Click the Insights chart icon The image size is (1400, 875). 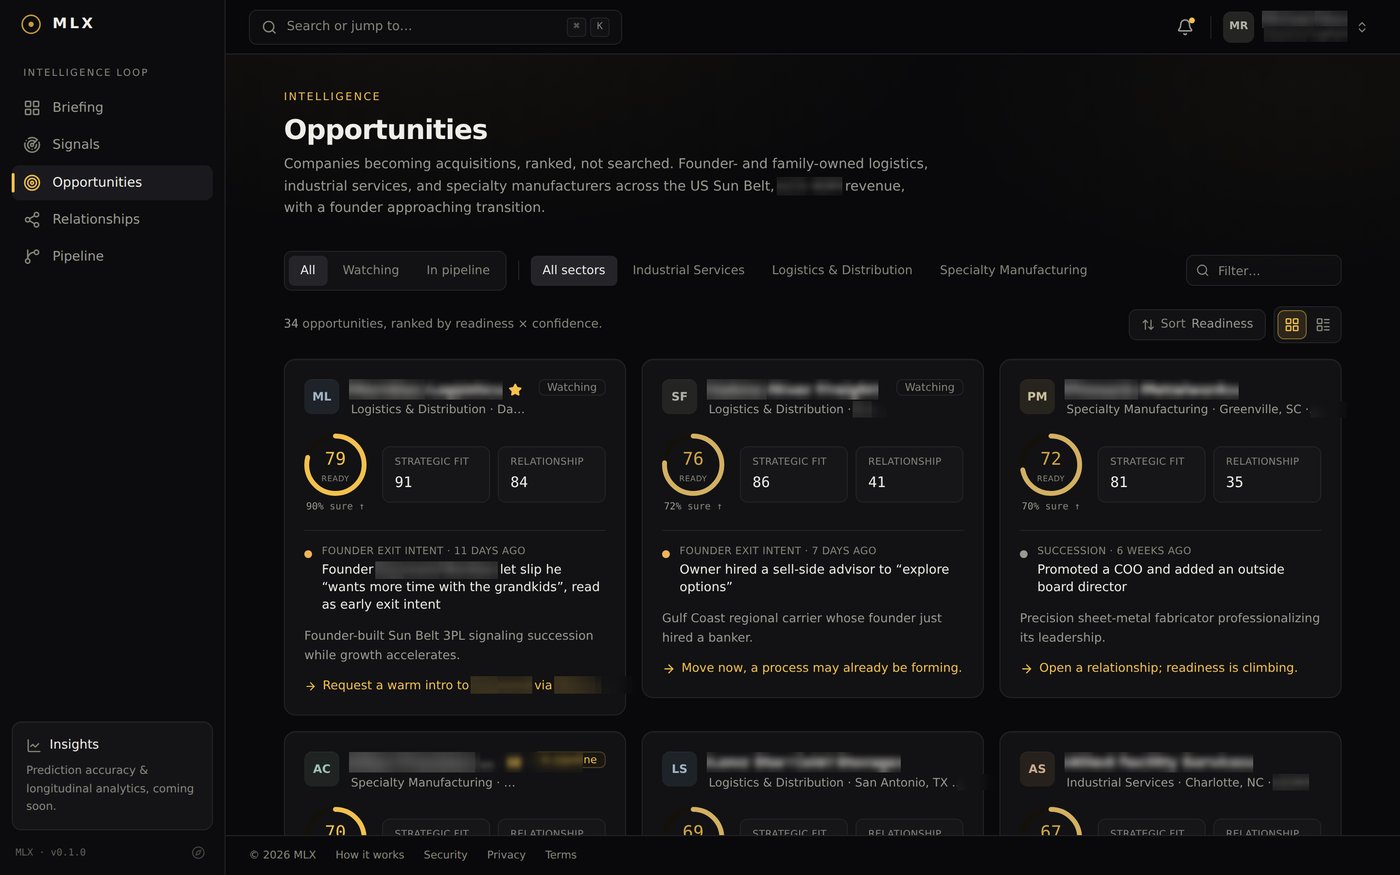[x=34, y=745]
